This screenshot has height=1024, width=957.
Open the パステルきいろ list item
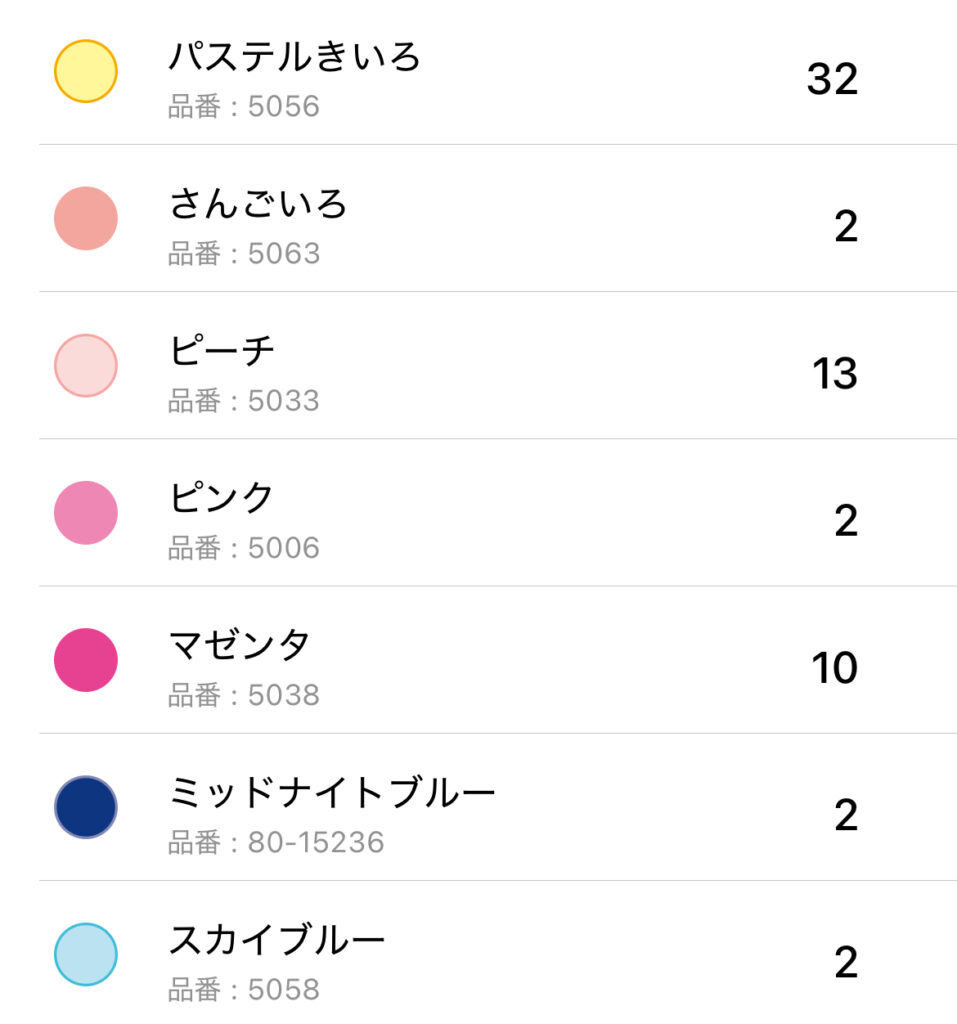click(x=294, y=57)
